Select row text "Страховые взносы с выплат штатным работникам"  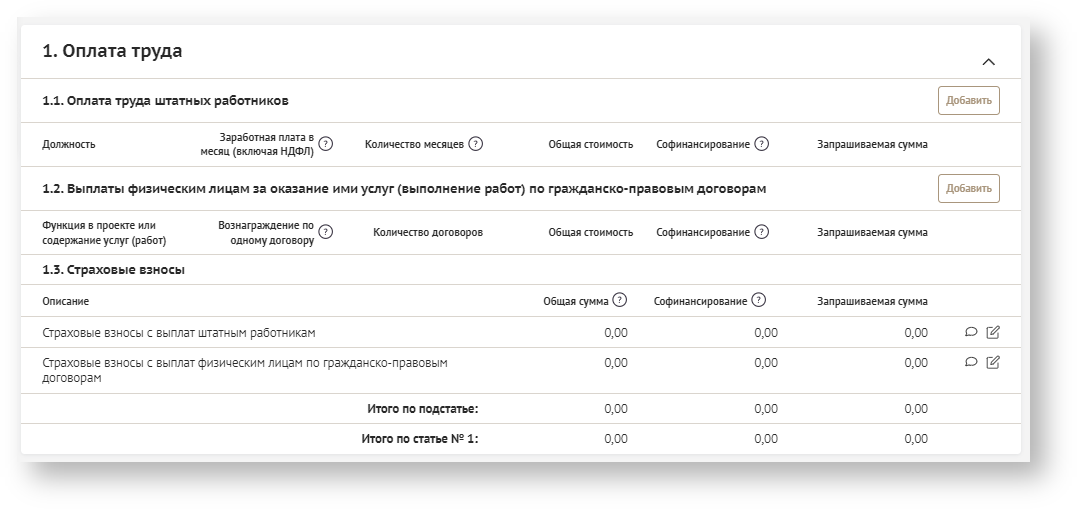click(x=179, y=333)
